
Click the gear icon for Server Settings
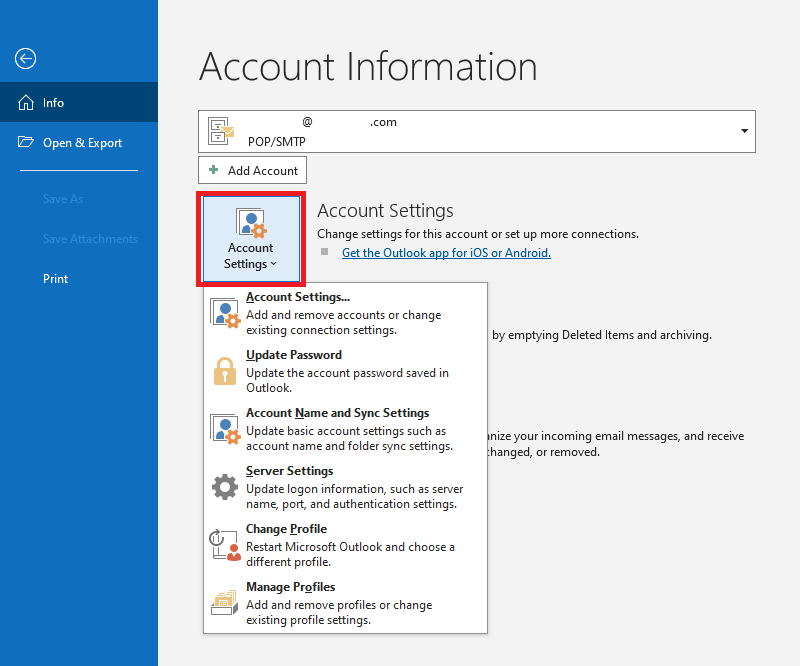(x=224, y=487)
